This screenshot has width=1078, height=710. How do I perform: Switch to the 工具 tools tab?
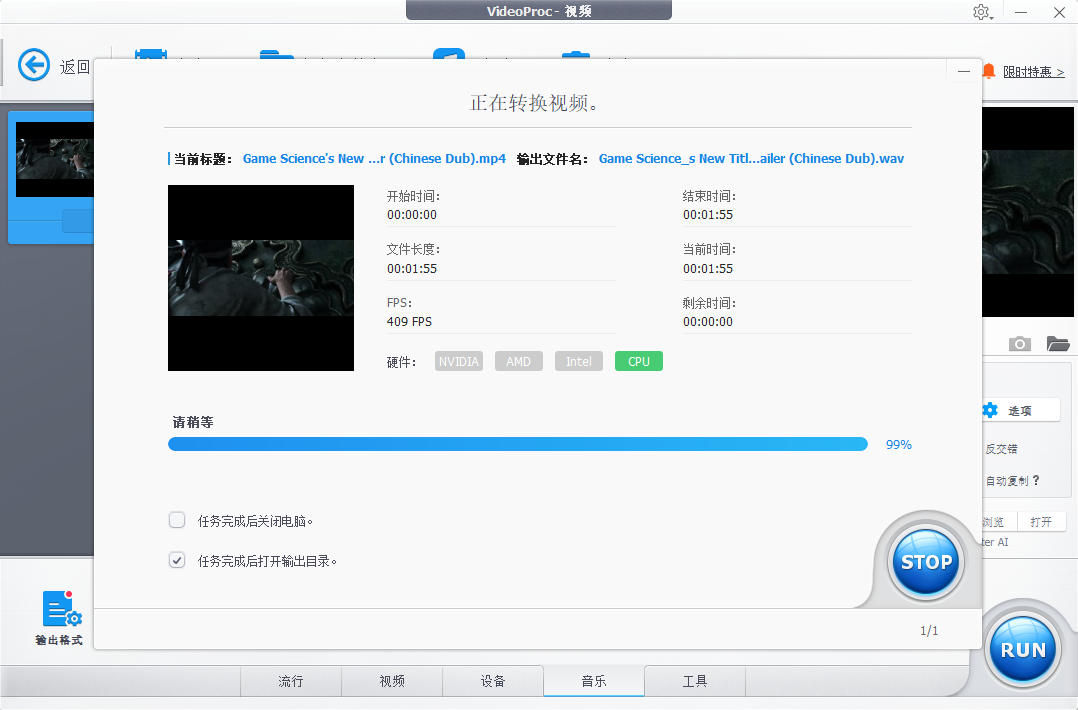(x=694, y=681)
